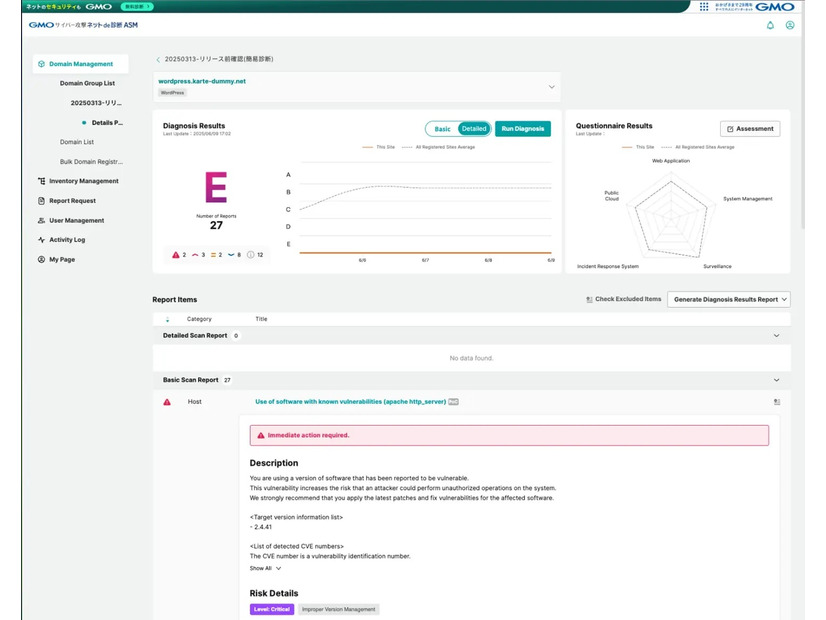Open the GMO apps grid icon
This screenshot has height=620, width=826.
(704, 6)
